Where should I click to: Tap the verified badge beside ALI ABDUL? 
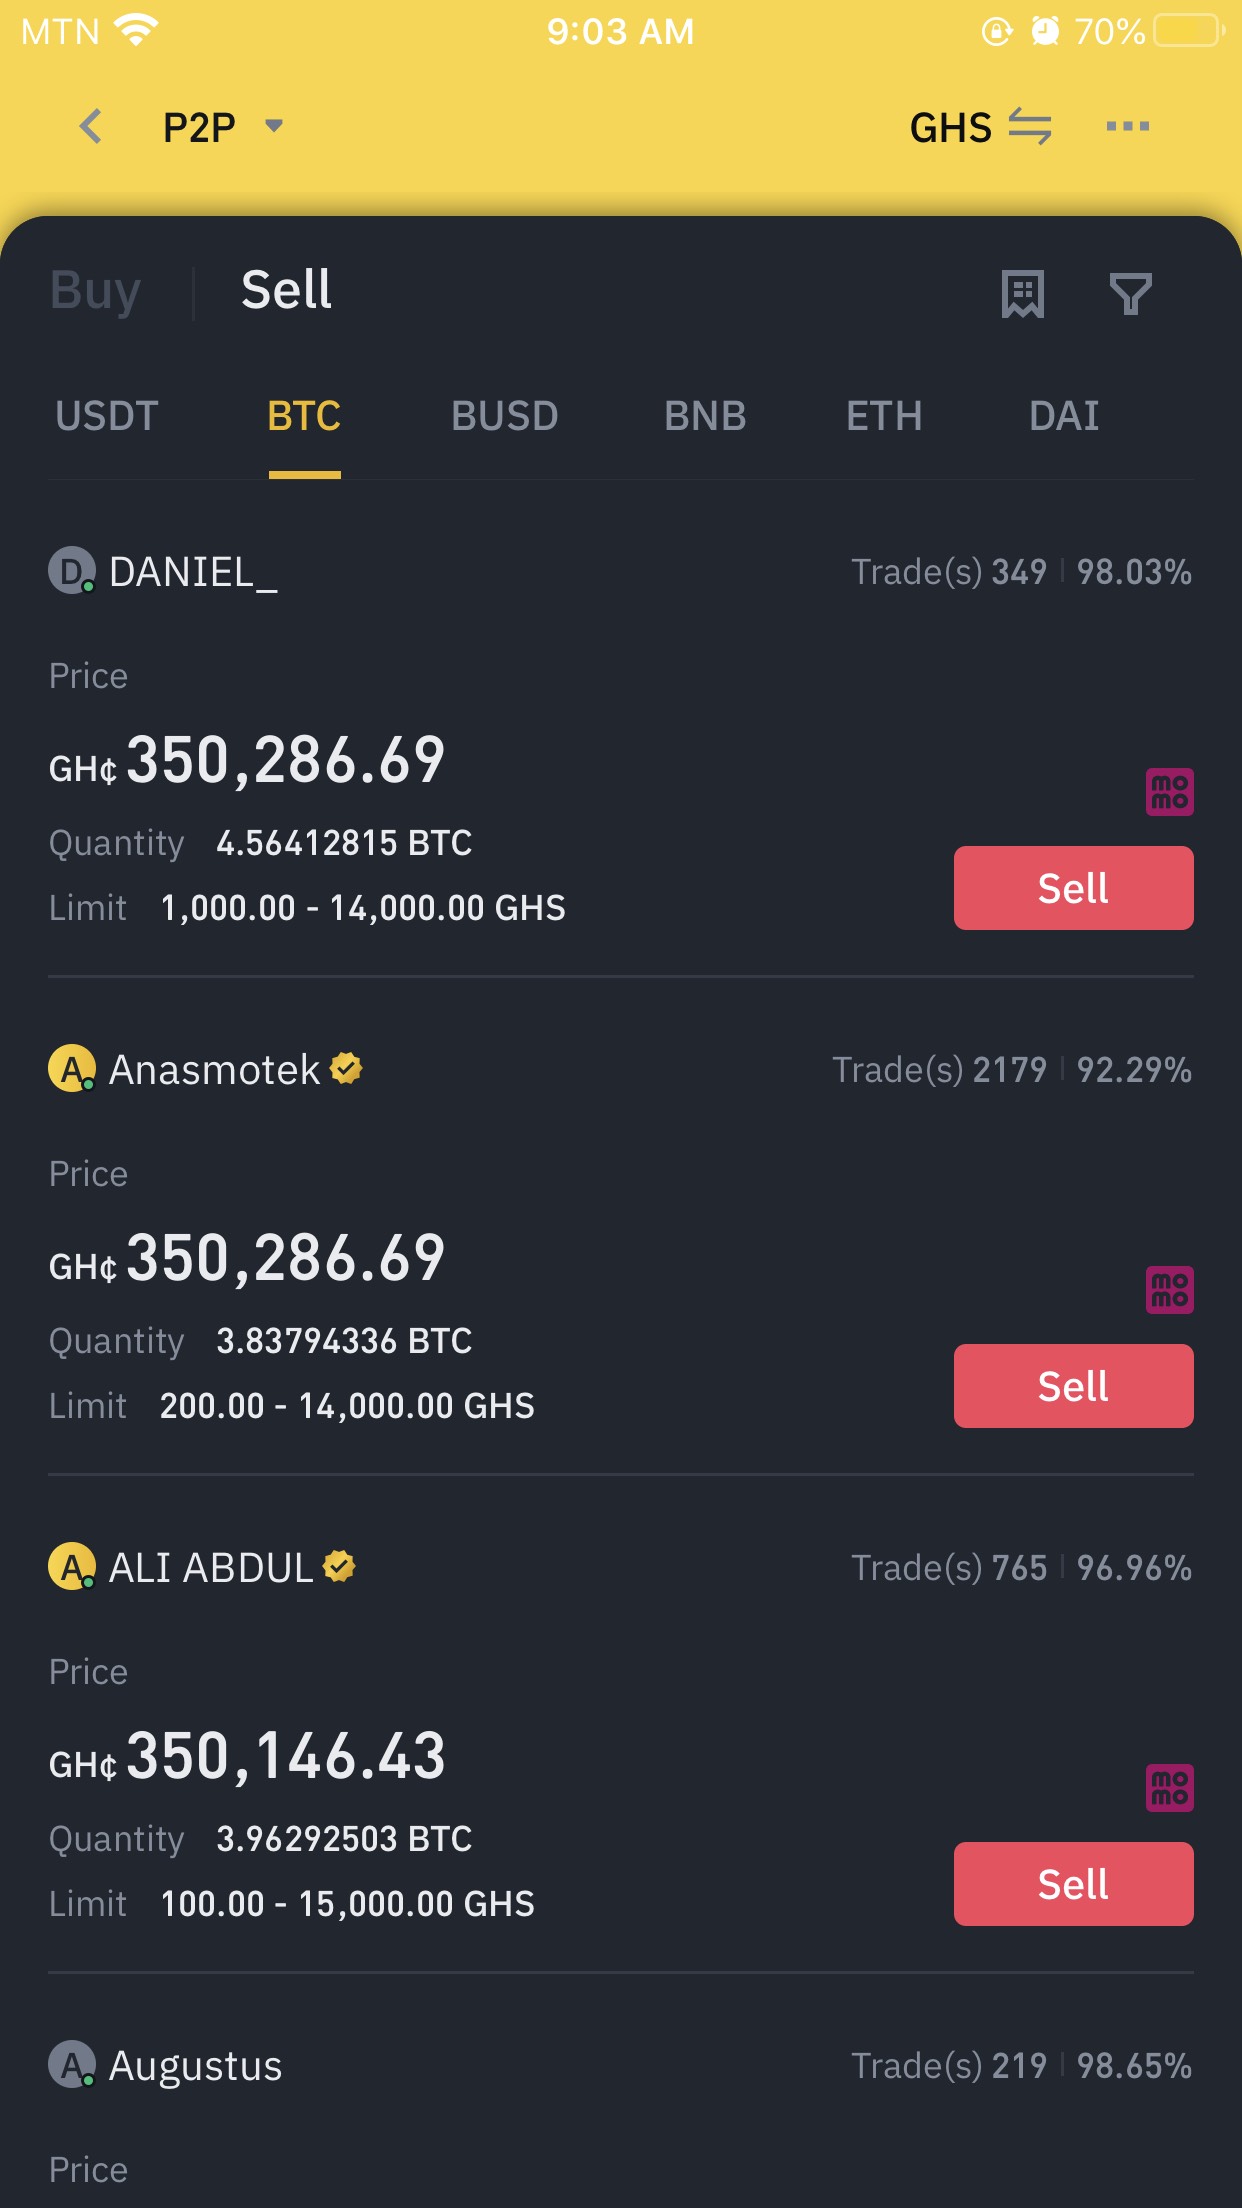[x=339, y=1567]
